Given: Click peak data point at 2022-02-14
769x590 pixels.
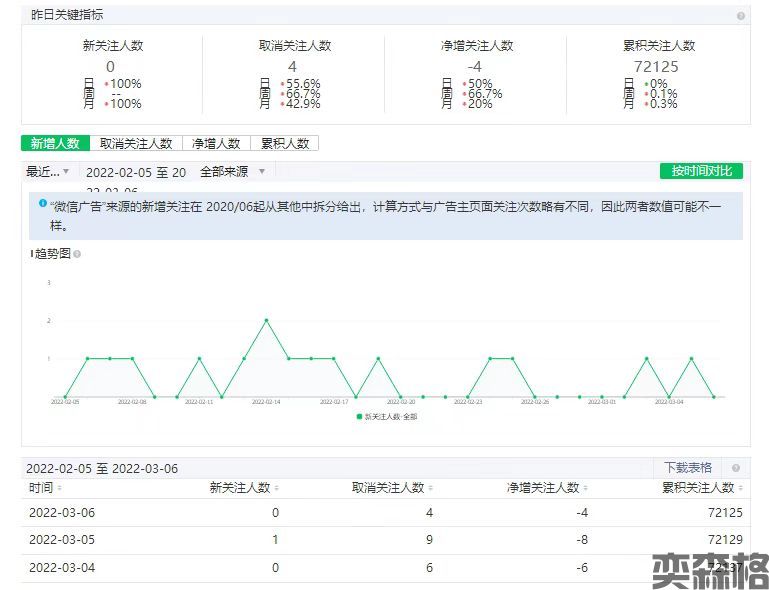Looking at the screenshot, I should pyautogui.click(x=266, y=320).
